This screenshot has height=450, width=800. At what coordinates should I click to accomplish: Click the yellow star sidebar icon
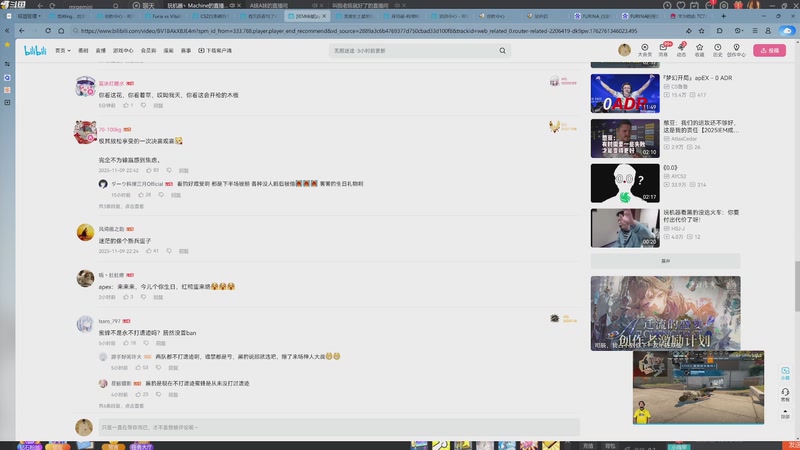tap(7, 44)
